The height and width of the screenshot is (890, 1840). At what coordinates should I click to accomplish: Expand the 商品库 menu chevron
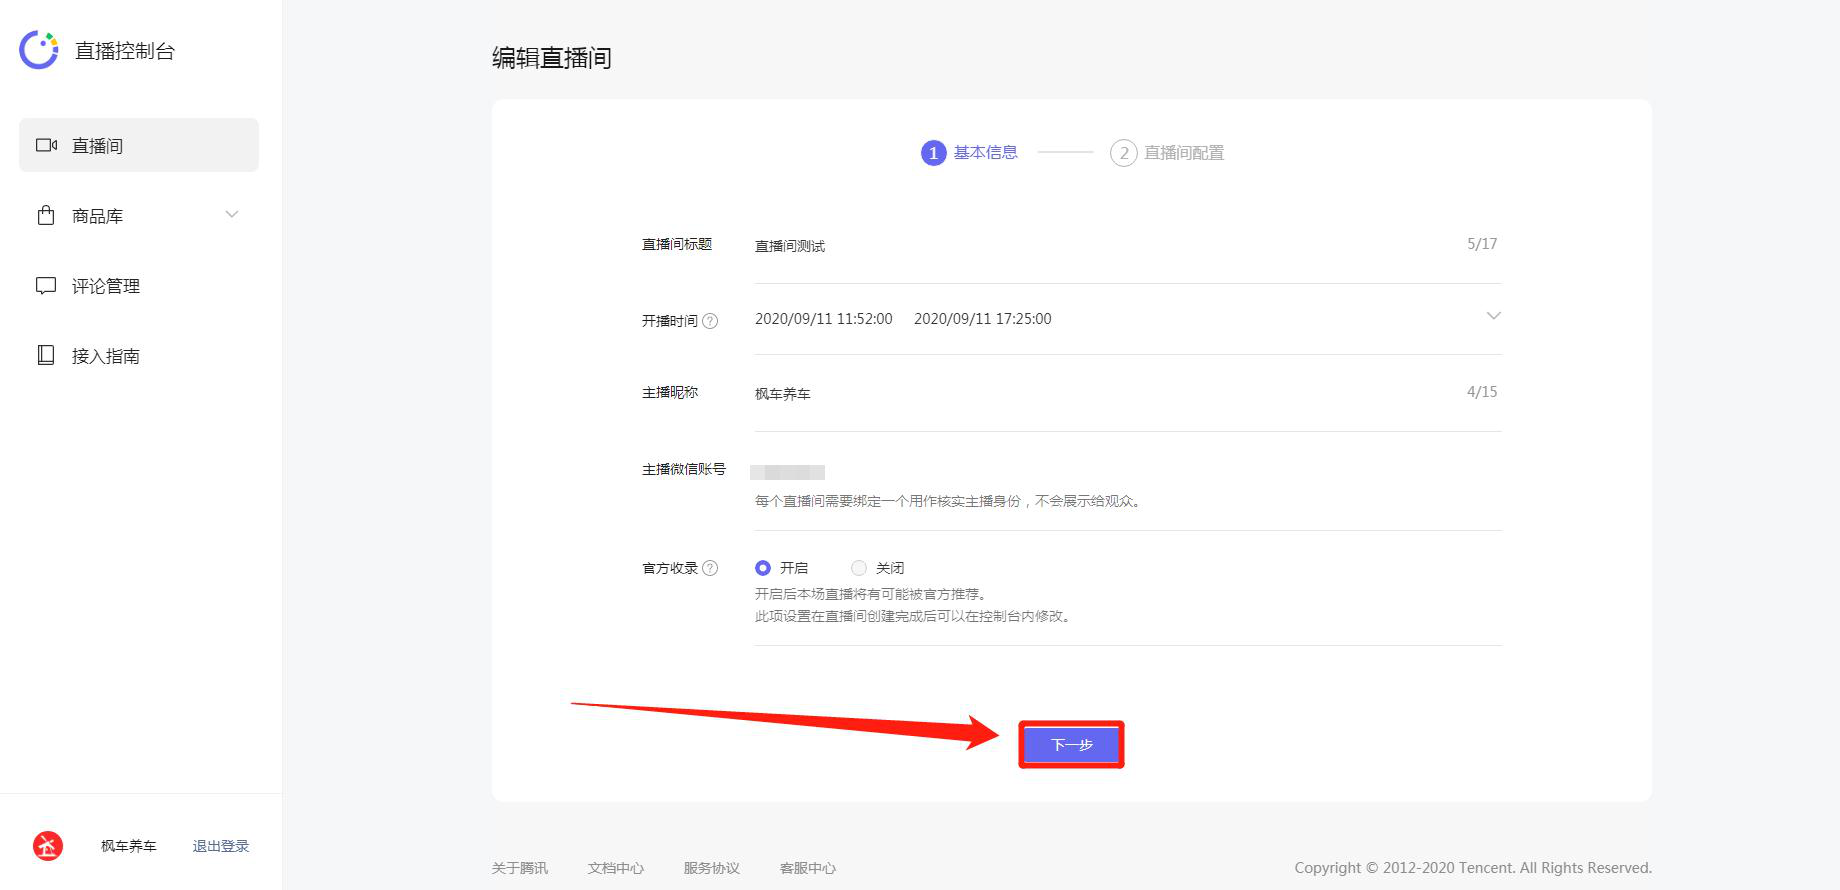[x=232, y=214]
